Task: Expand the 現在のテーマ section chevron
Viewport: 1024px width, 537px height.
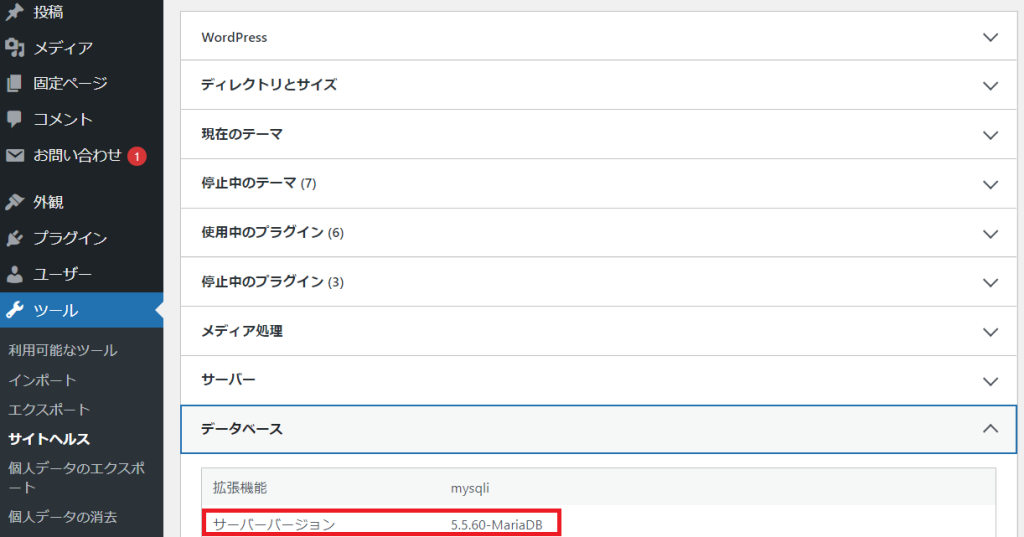Action: tap(991, 135)
